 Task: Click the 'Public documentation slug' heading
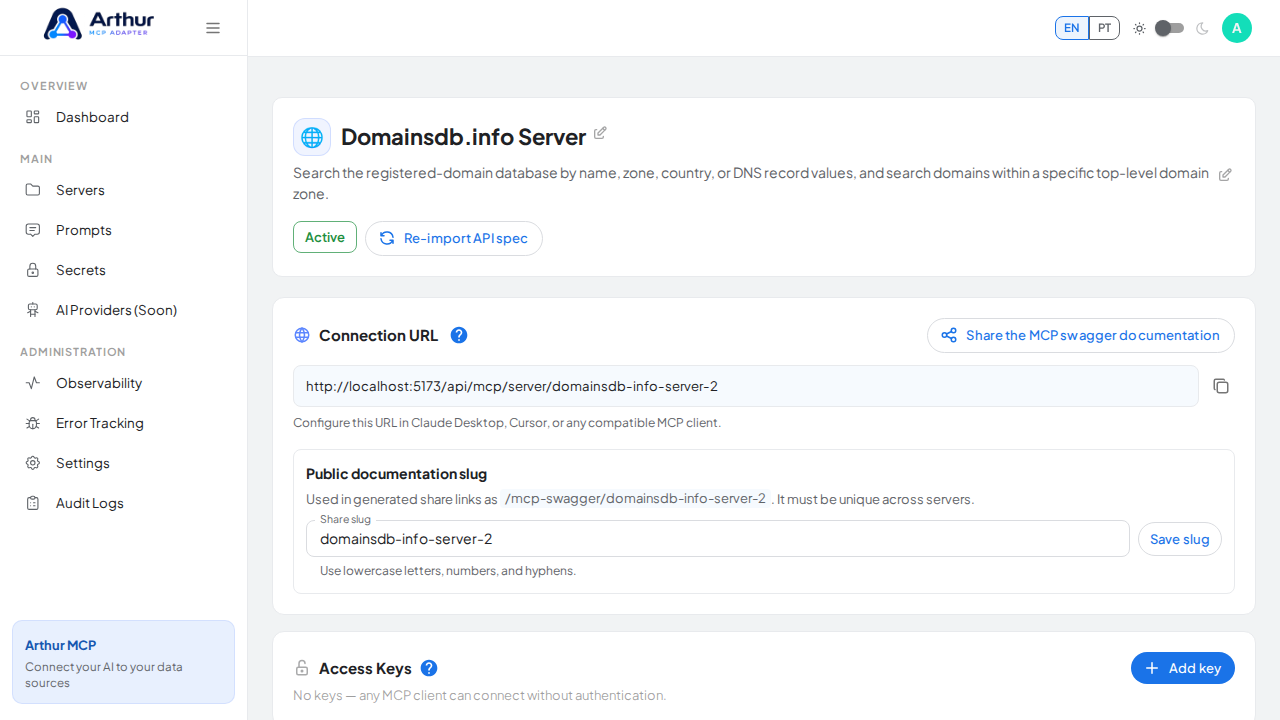pyautogui.click(x=396, y=474)
